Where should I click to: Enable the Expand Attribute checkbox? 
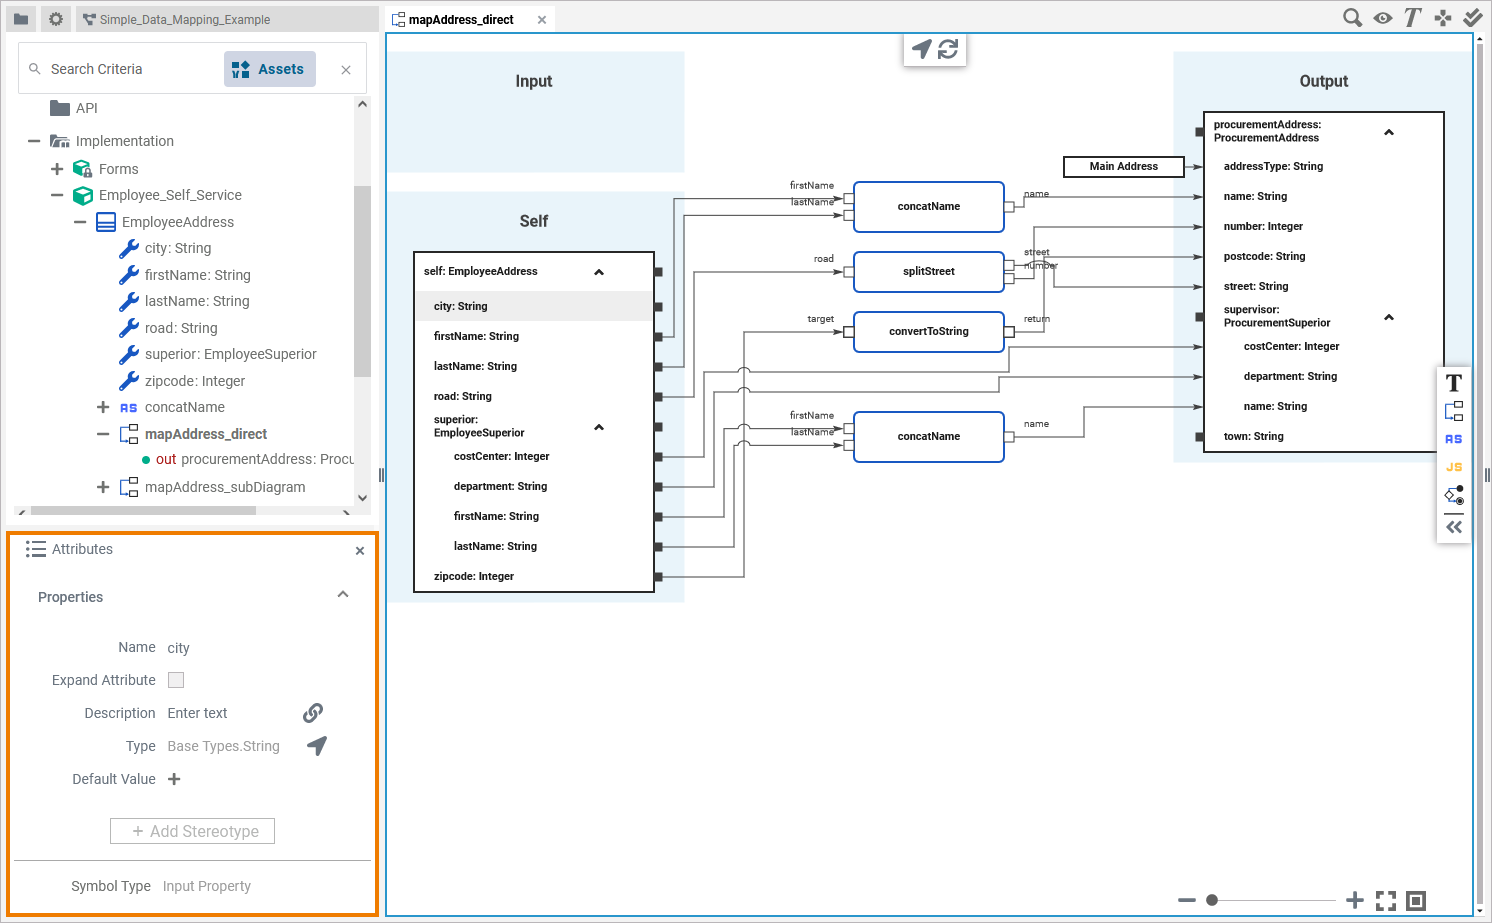click(175, 680)
